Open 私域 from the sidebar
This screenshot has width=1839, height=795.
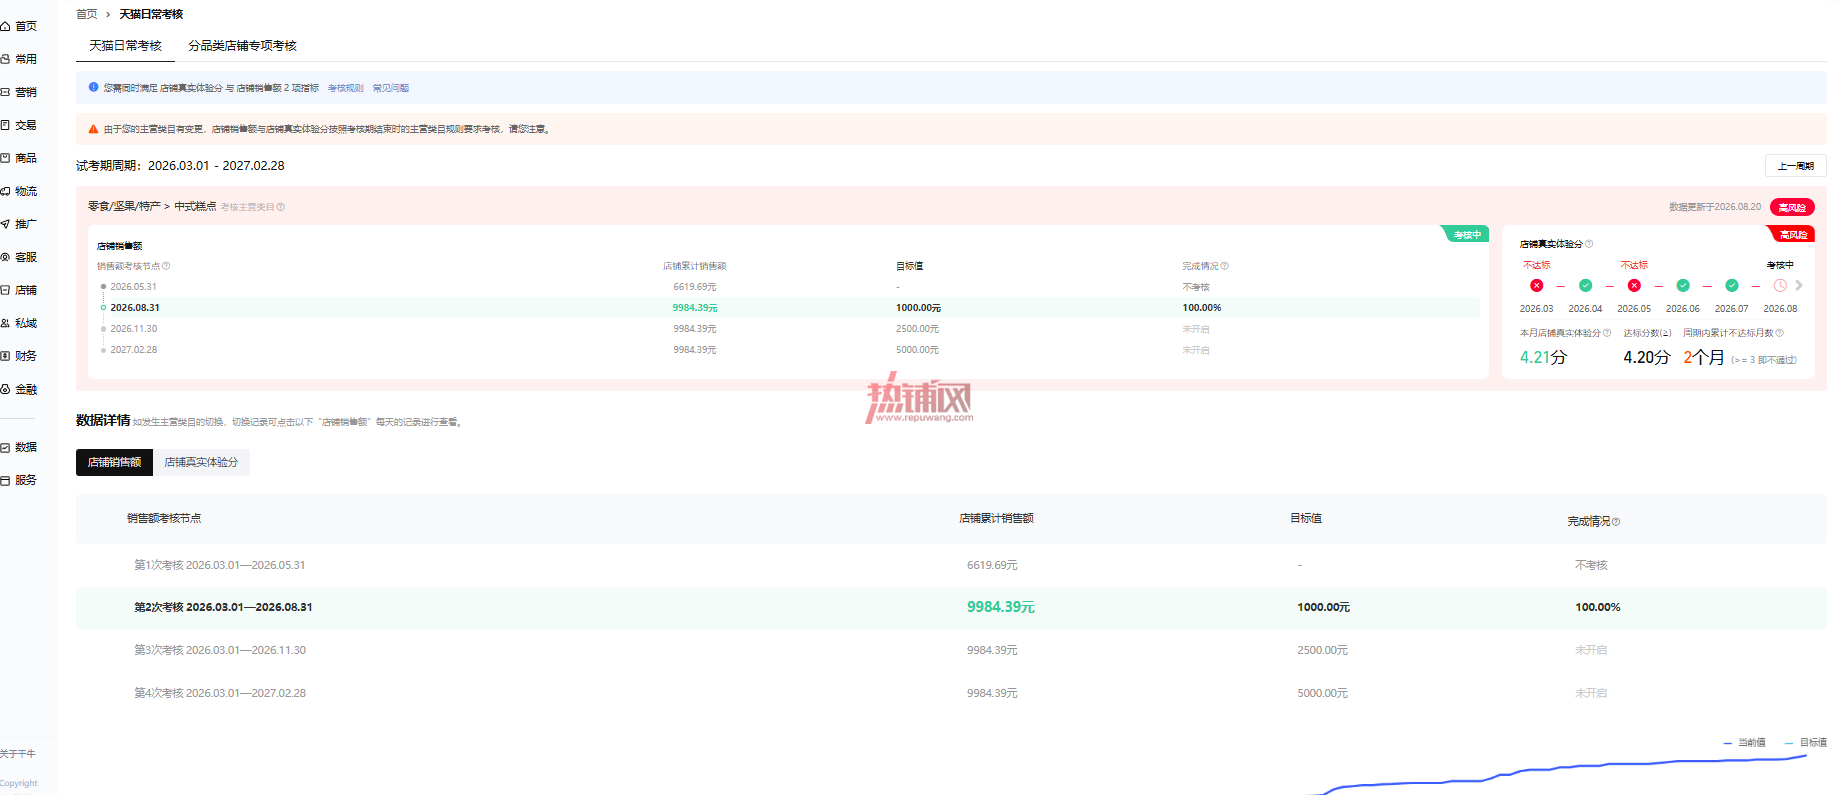19,323
